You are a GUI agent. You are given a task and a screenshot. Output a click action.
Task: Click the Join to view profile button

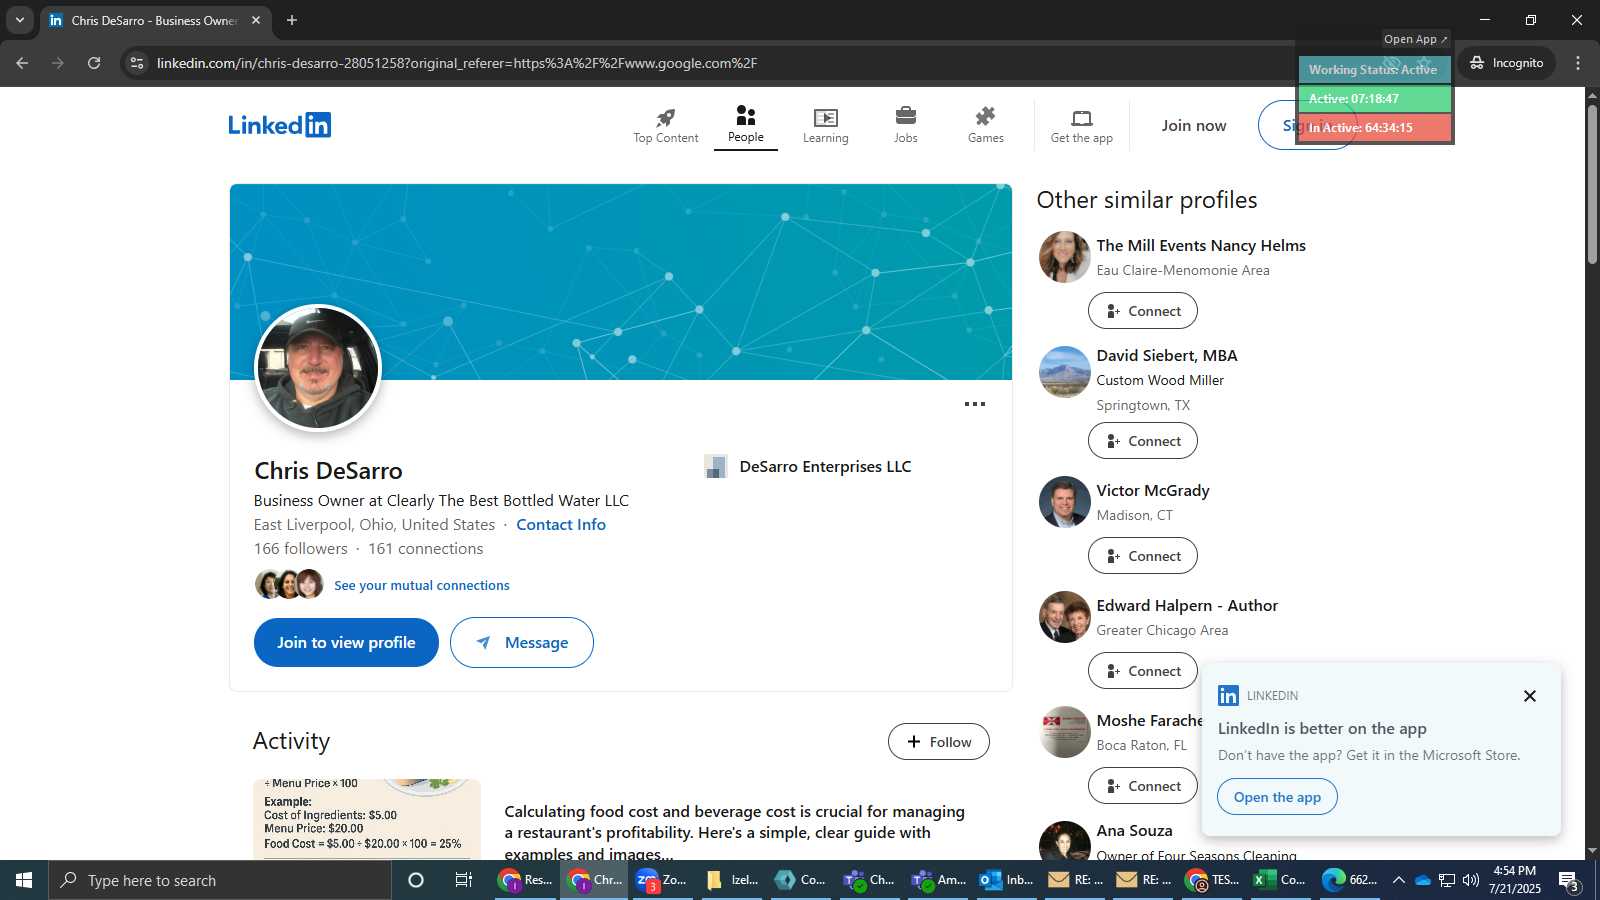(x=346, y=643)
